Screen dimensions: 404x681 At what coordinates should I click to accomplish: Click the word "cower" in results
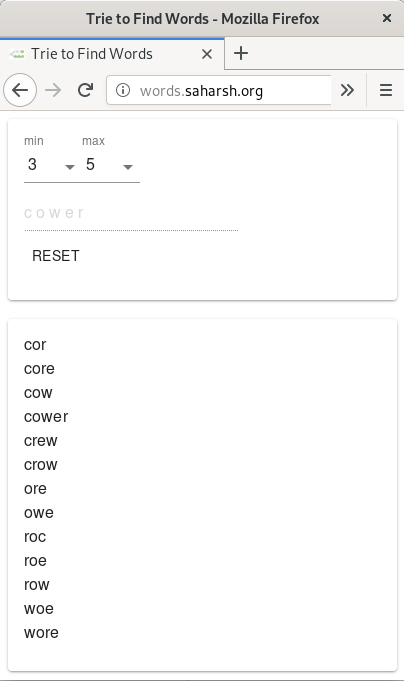[x=46, y=417]
